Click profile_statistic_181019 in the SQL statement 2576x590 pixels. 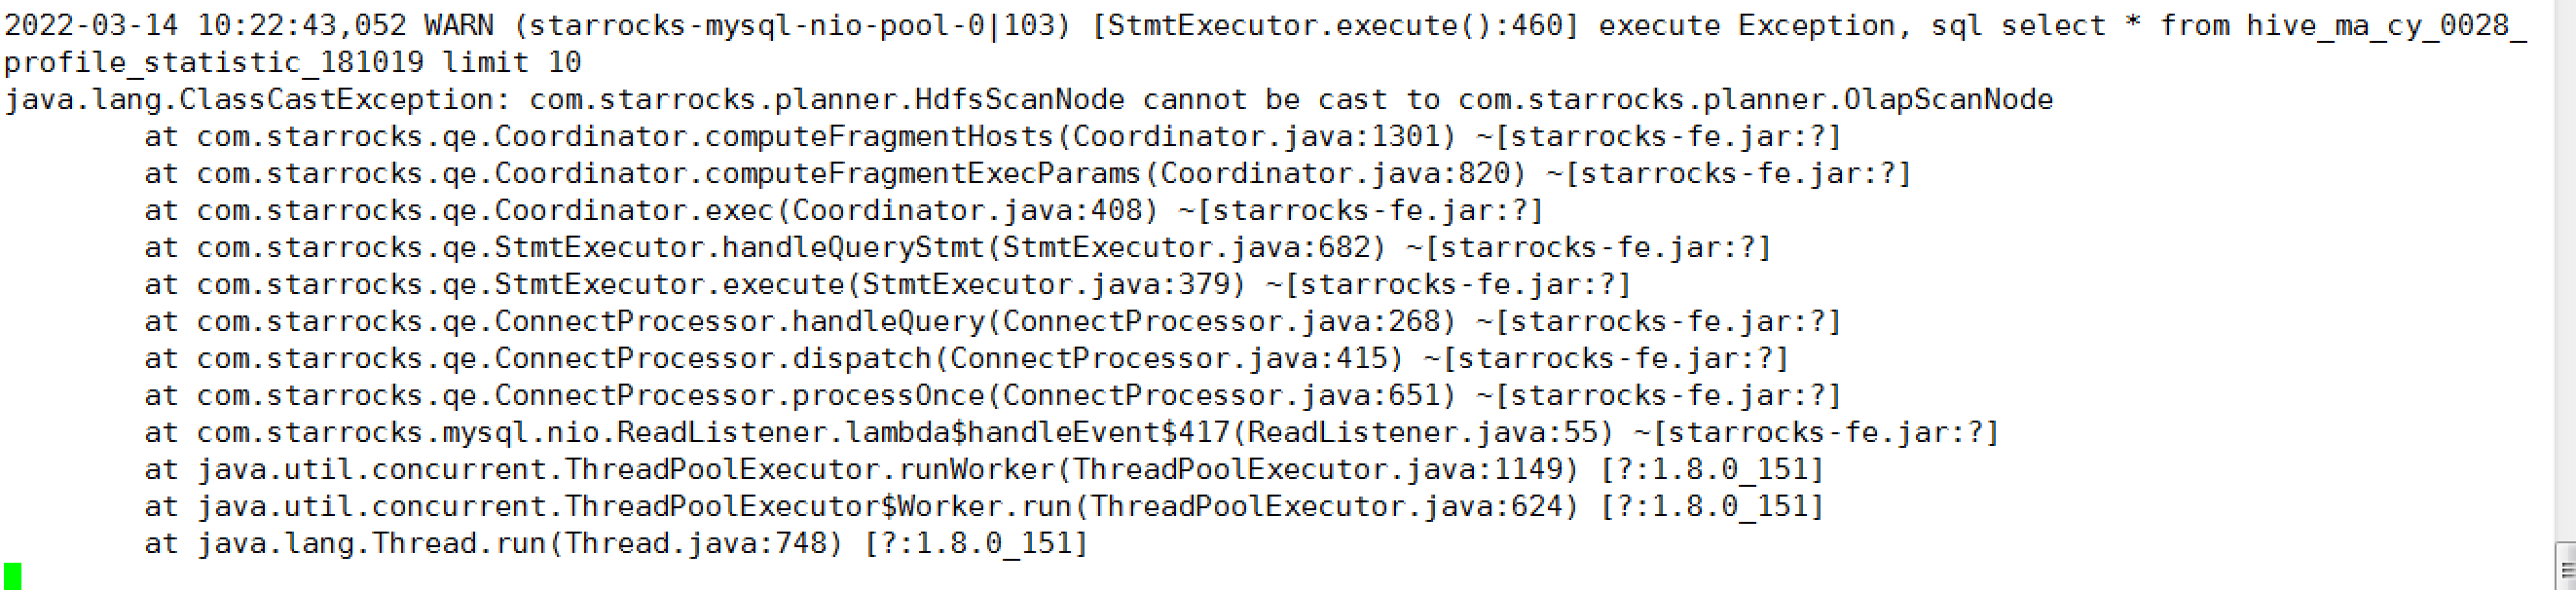[213, 62]
